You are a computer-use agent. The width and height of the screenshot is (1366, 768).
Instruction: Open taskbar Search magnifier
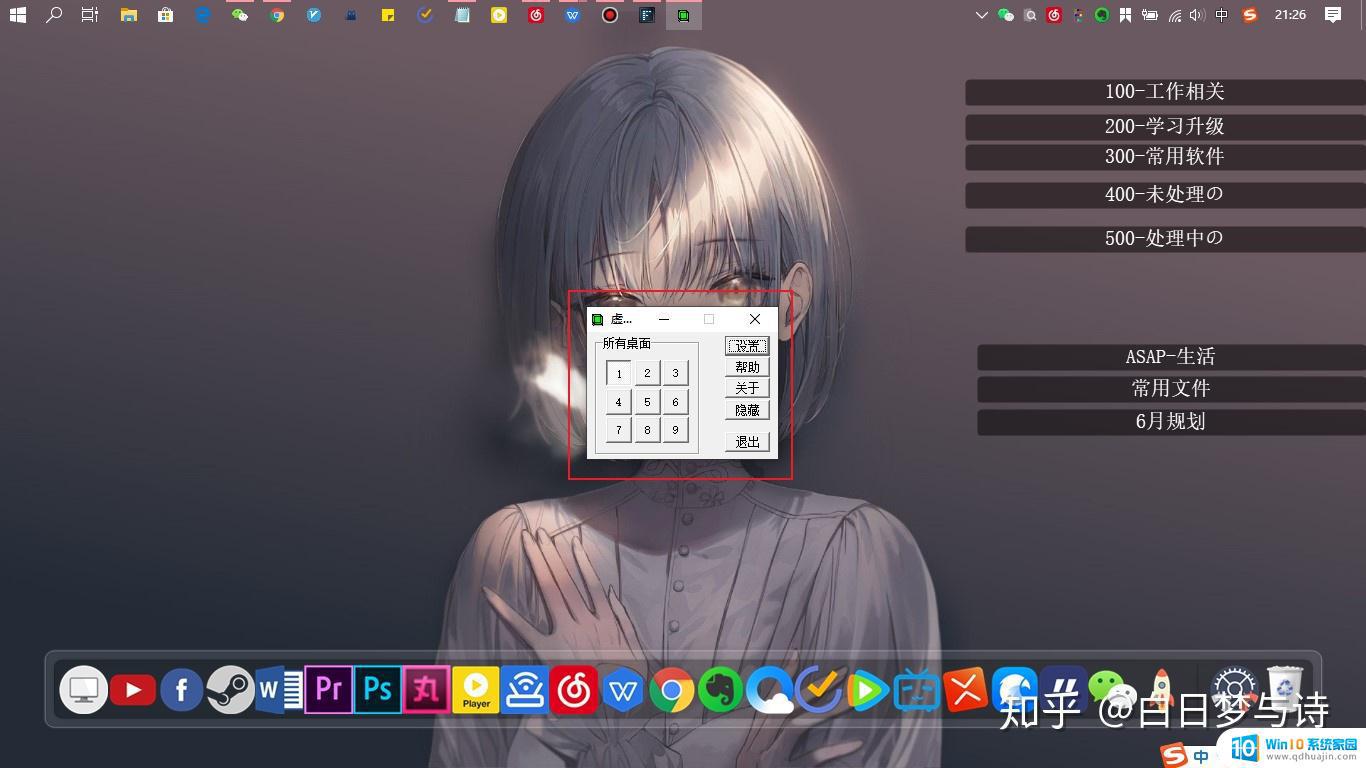tap(54, 15)
